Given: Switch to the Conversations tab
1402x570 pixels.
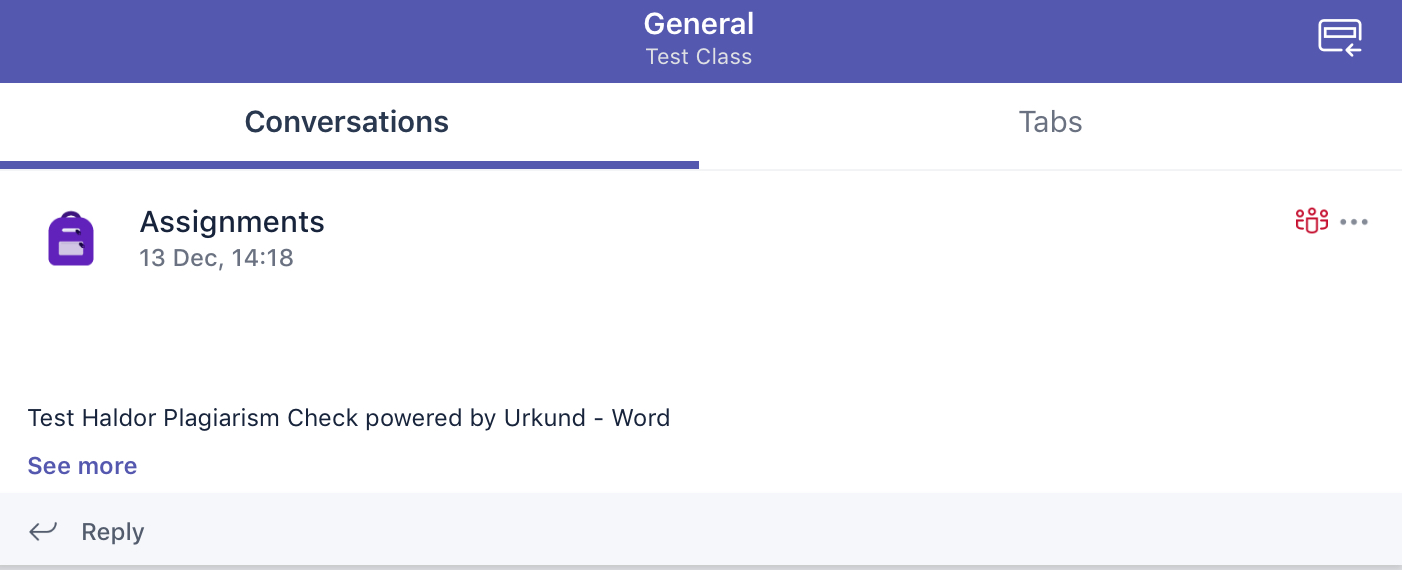Looking at the screenshot, I should click(347, 122).
